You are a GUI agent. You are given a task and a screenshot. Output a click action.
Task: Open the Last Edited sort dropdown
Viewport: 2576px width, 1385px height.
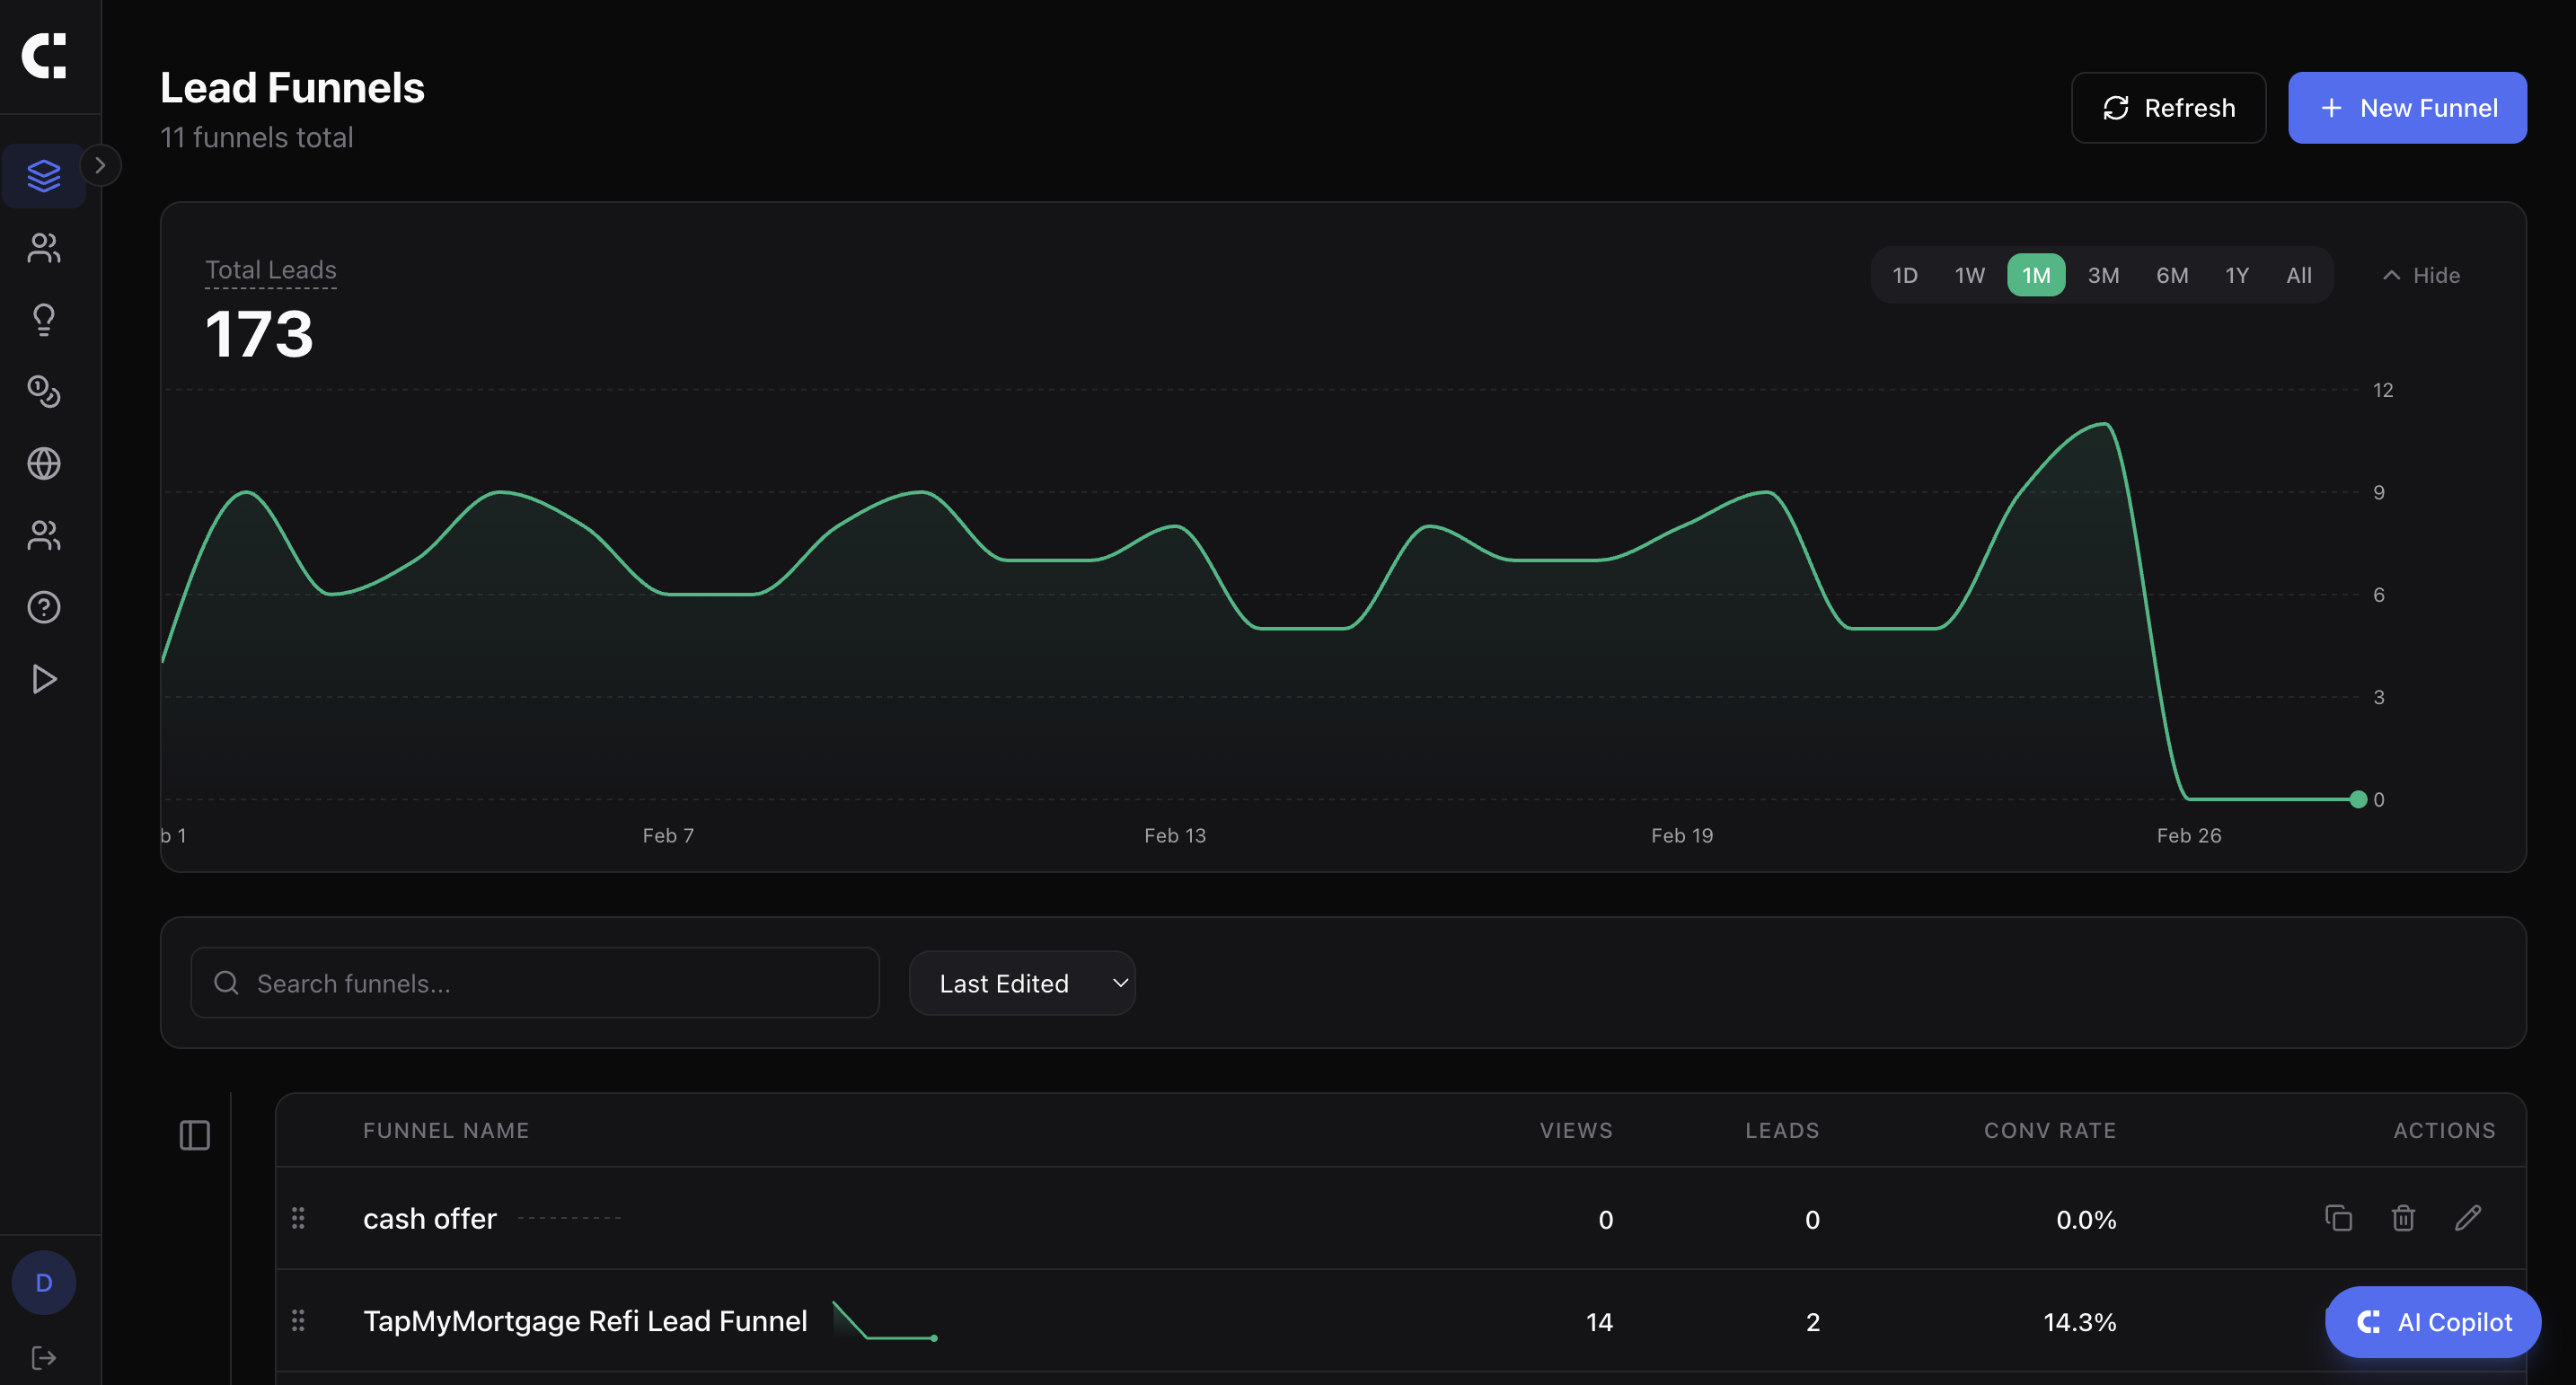coord(1022,983)
